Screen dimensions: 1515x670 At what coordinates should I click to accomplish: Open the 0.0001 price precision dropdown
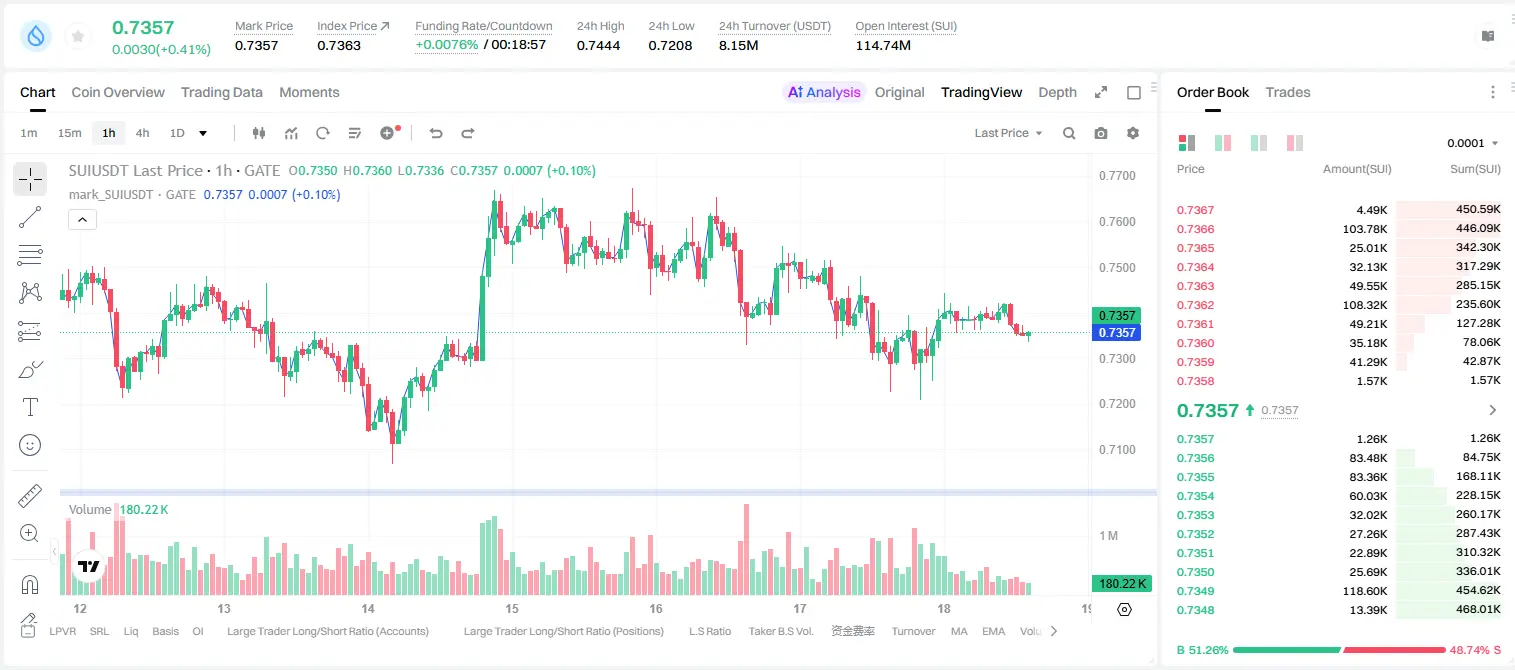pos(1472,143)
